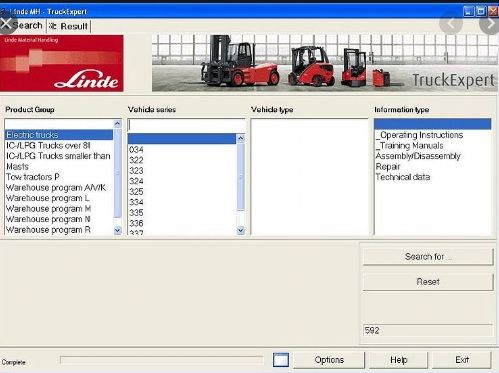Image resolution: width=499 pixels, height=373 pixels.
Task: Exit the TruckExpert application
Action: [x=462, y=360]
